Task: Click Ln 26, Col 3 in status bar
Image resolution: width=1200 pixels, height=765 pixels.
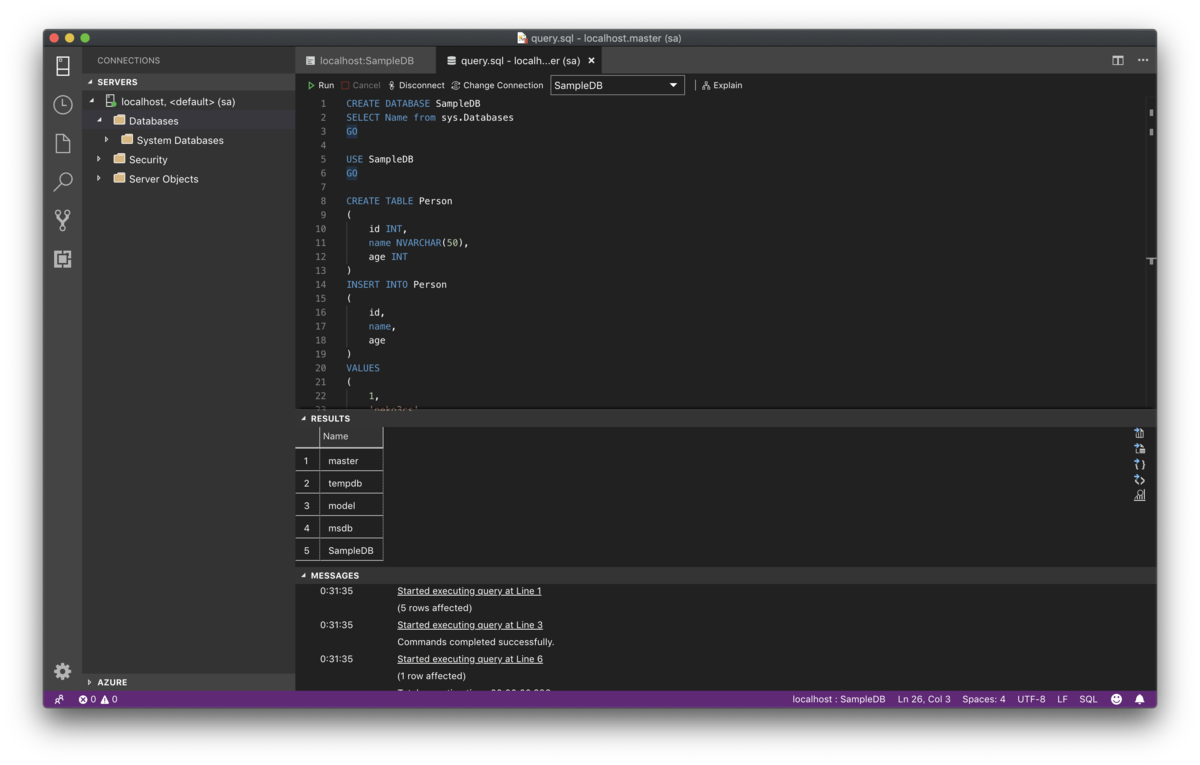Action: point(924,699)
